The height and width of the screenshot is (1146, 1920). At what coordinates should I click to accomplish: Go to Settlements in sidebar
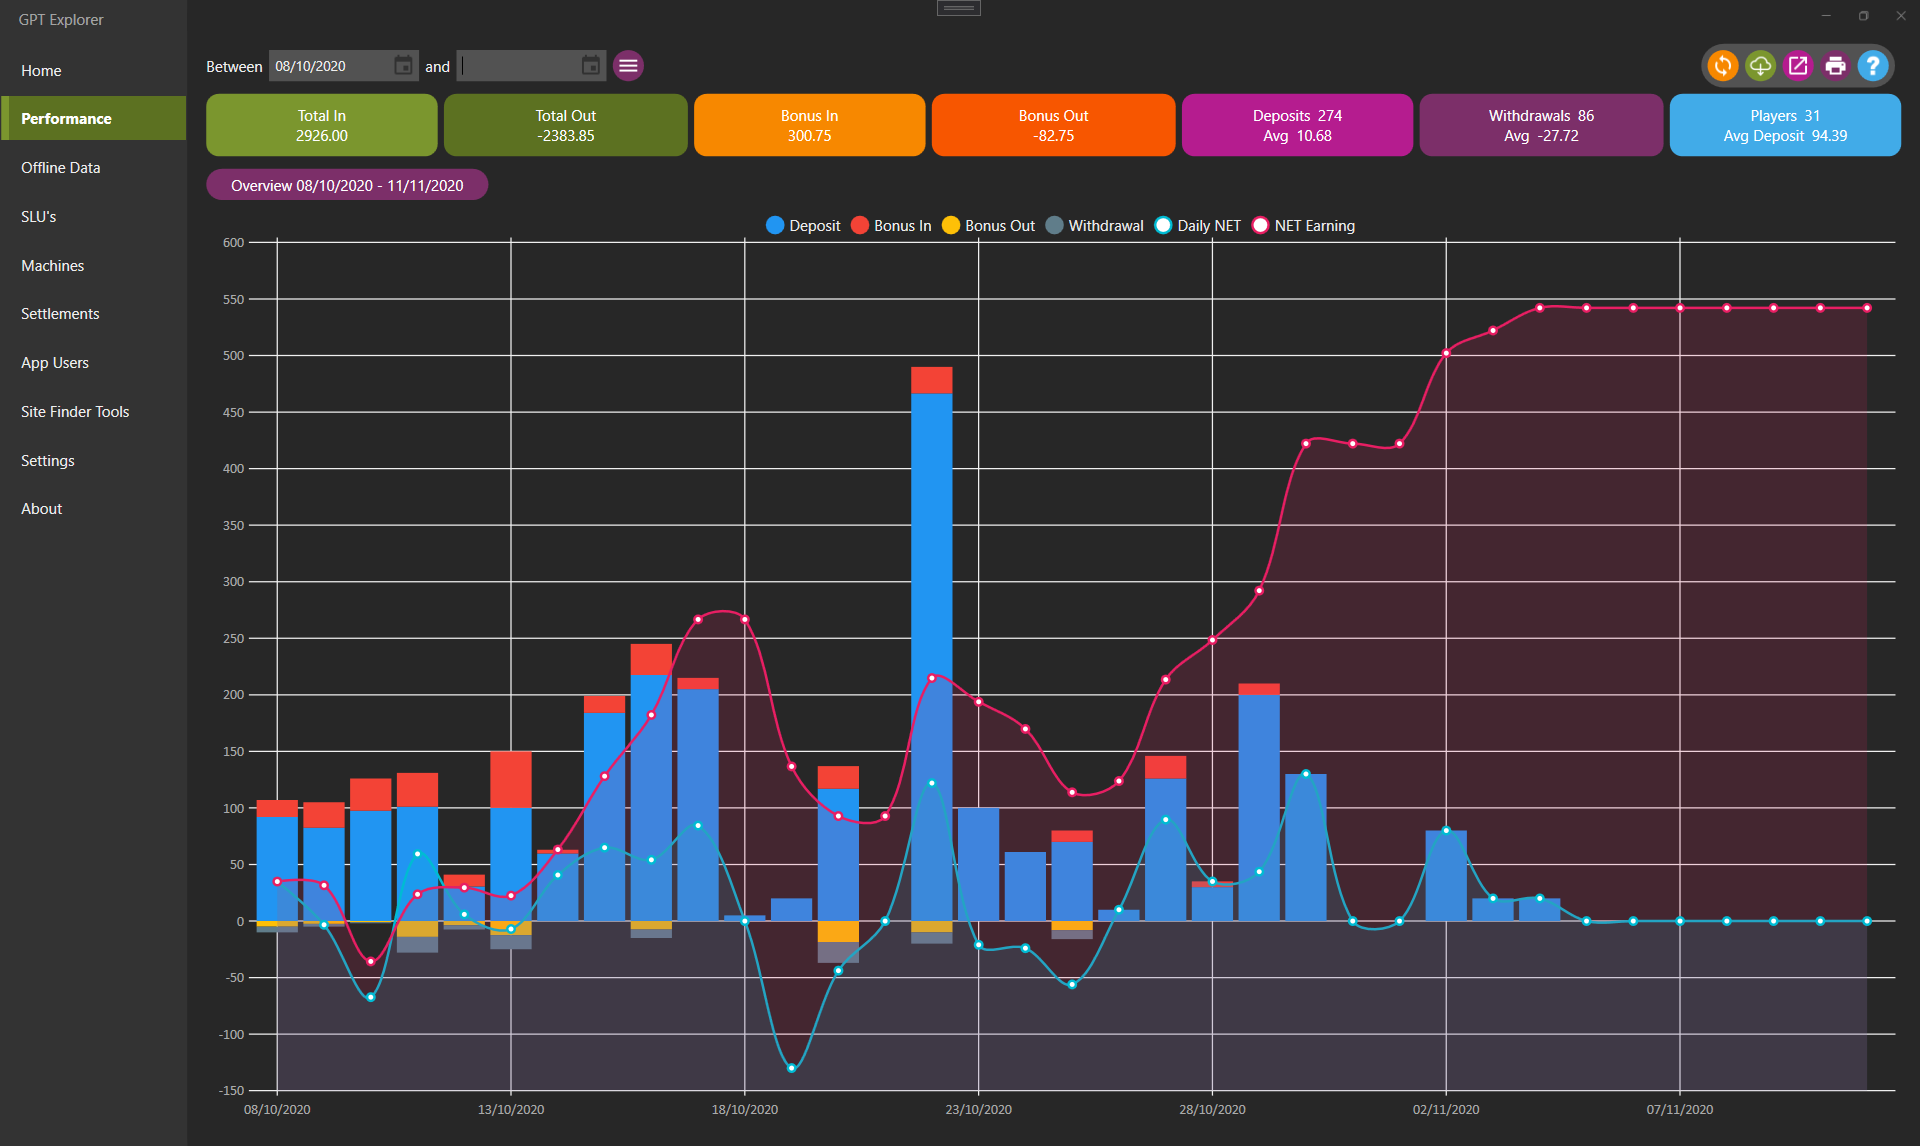tap(60, 314)
